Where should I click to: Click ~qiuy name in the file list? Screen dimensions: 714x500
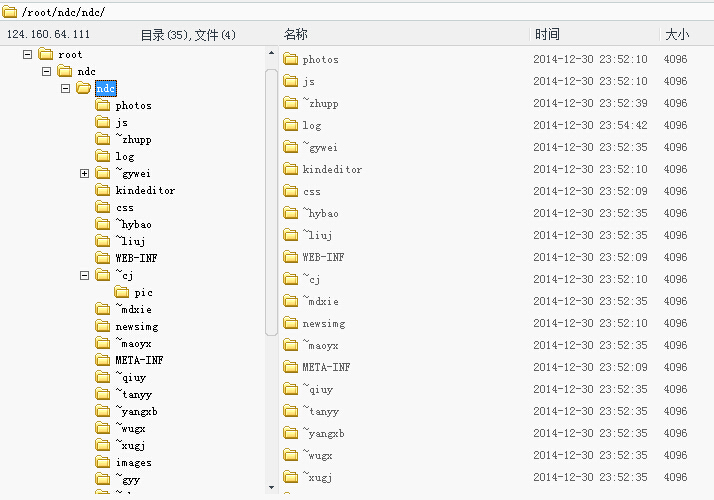(318, 389)
